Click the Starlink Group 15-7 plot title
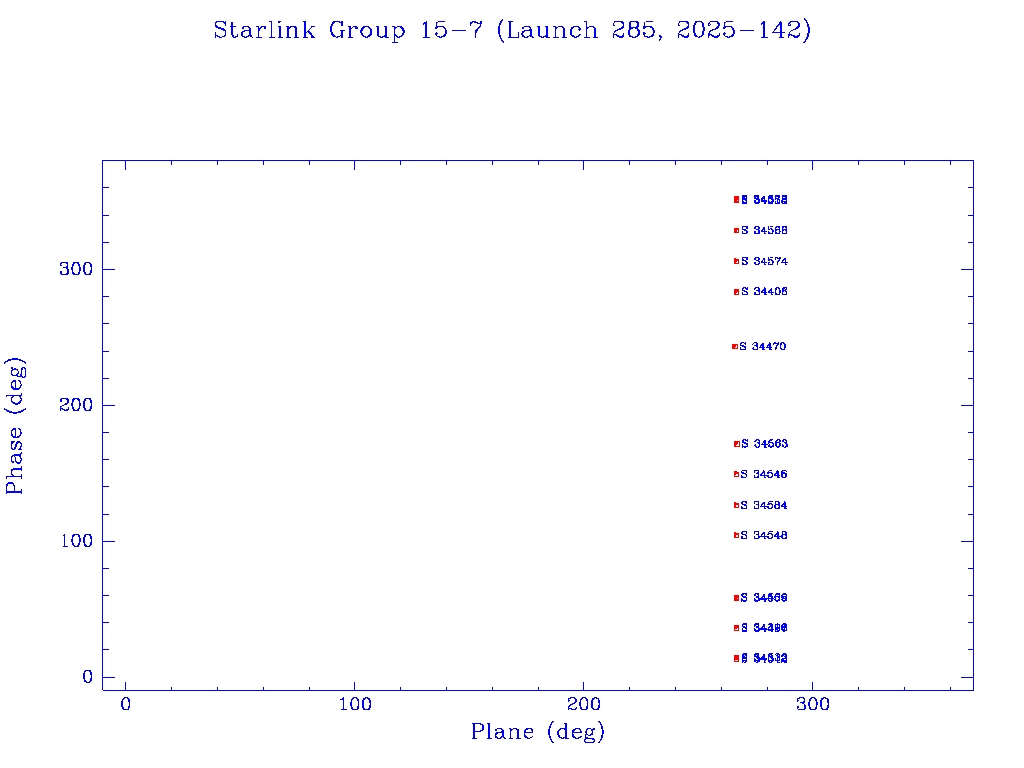The image size is (1024, 768). point(512,31)
